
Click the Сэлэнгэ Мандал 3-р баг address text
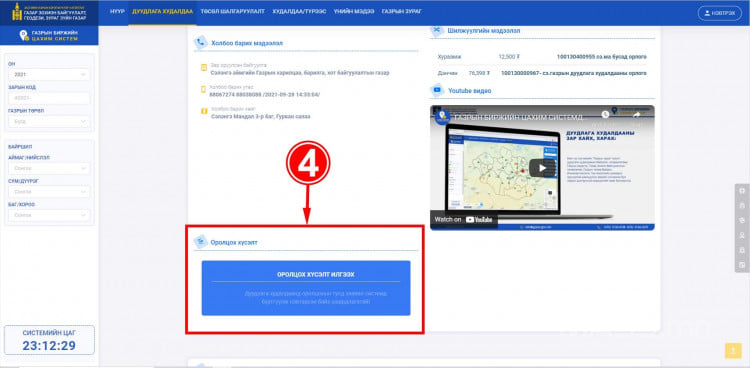260,116
